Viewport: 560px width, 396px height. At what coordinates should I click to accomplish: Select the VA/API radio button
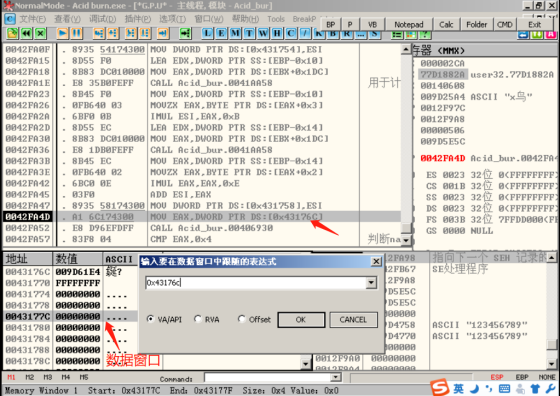[150, 319]
